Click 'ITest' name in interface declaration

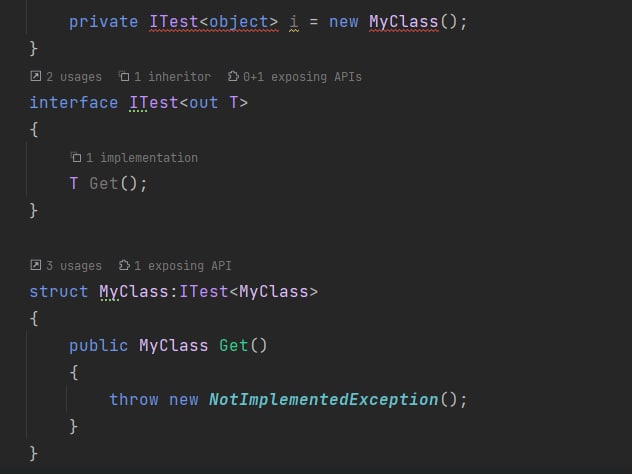coord(154,103)
